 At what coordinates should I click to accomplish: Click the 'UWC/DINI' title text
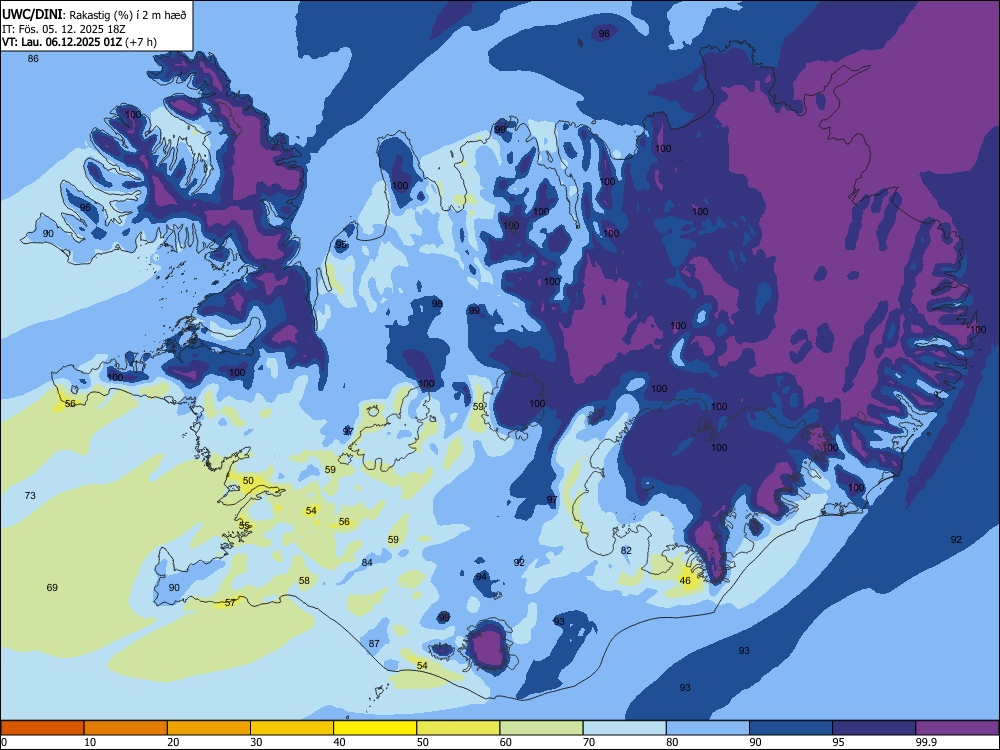coord(32,15)
